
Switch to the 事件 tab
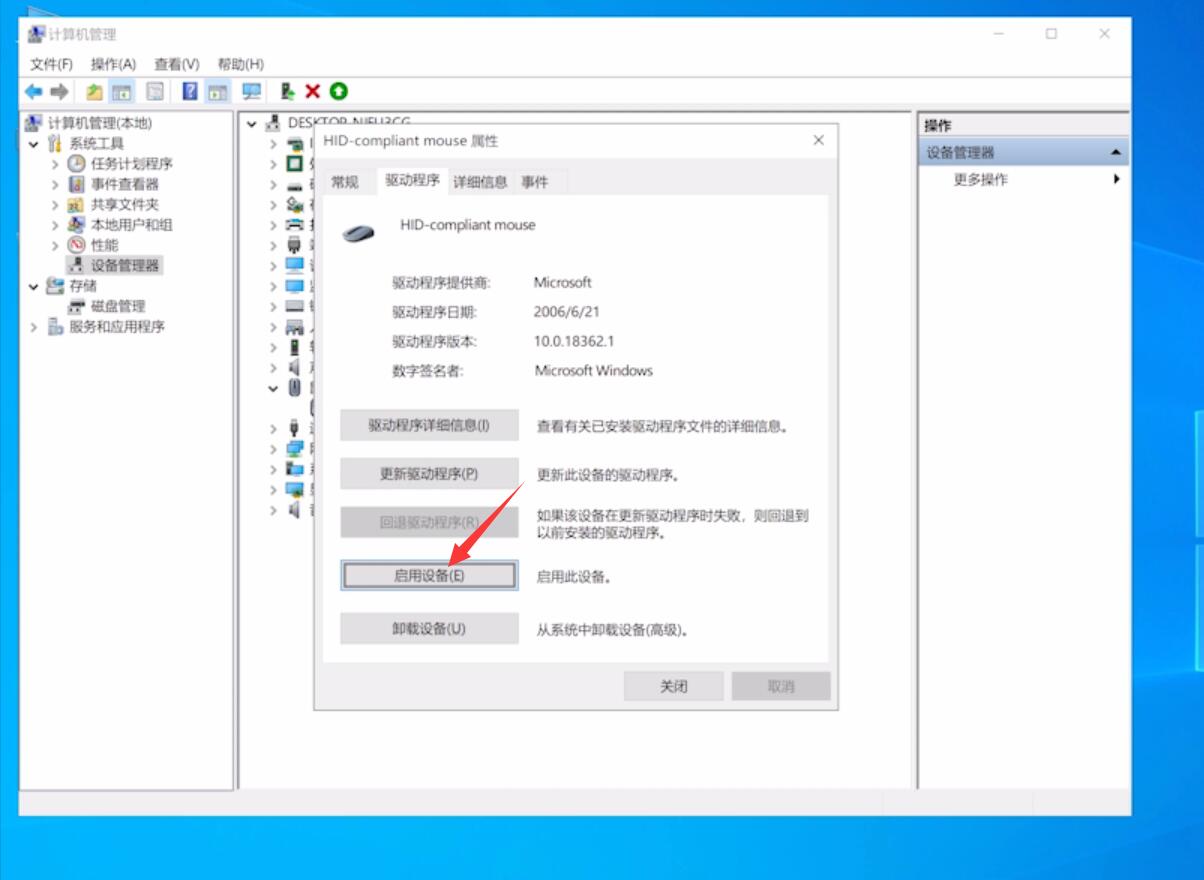click(535, 182)
